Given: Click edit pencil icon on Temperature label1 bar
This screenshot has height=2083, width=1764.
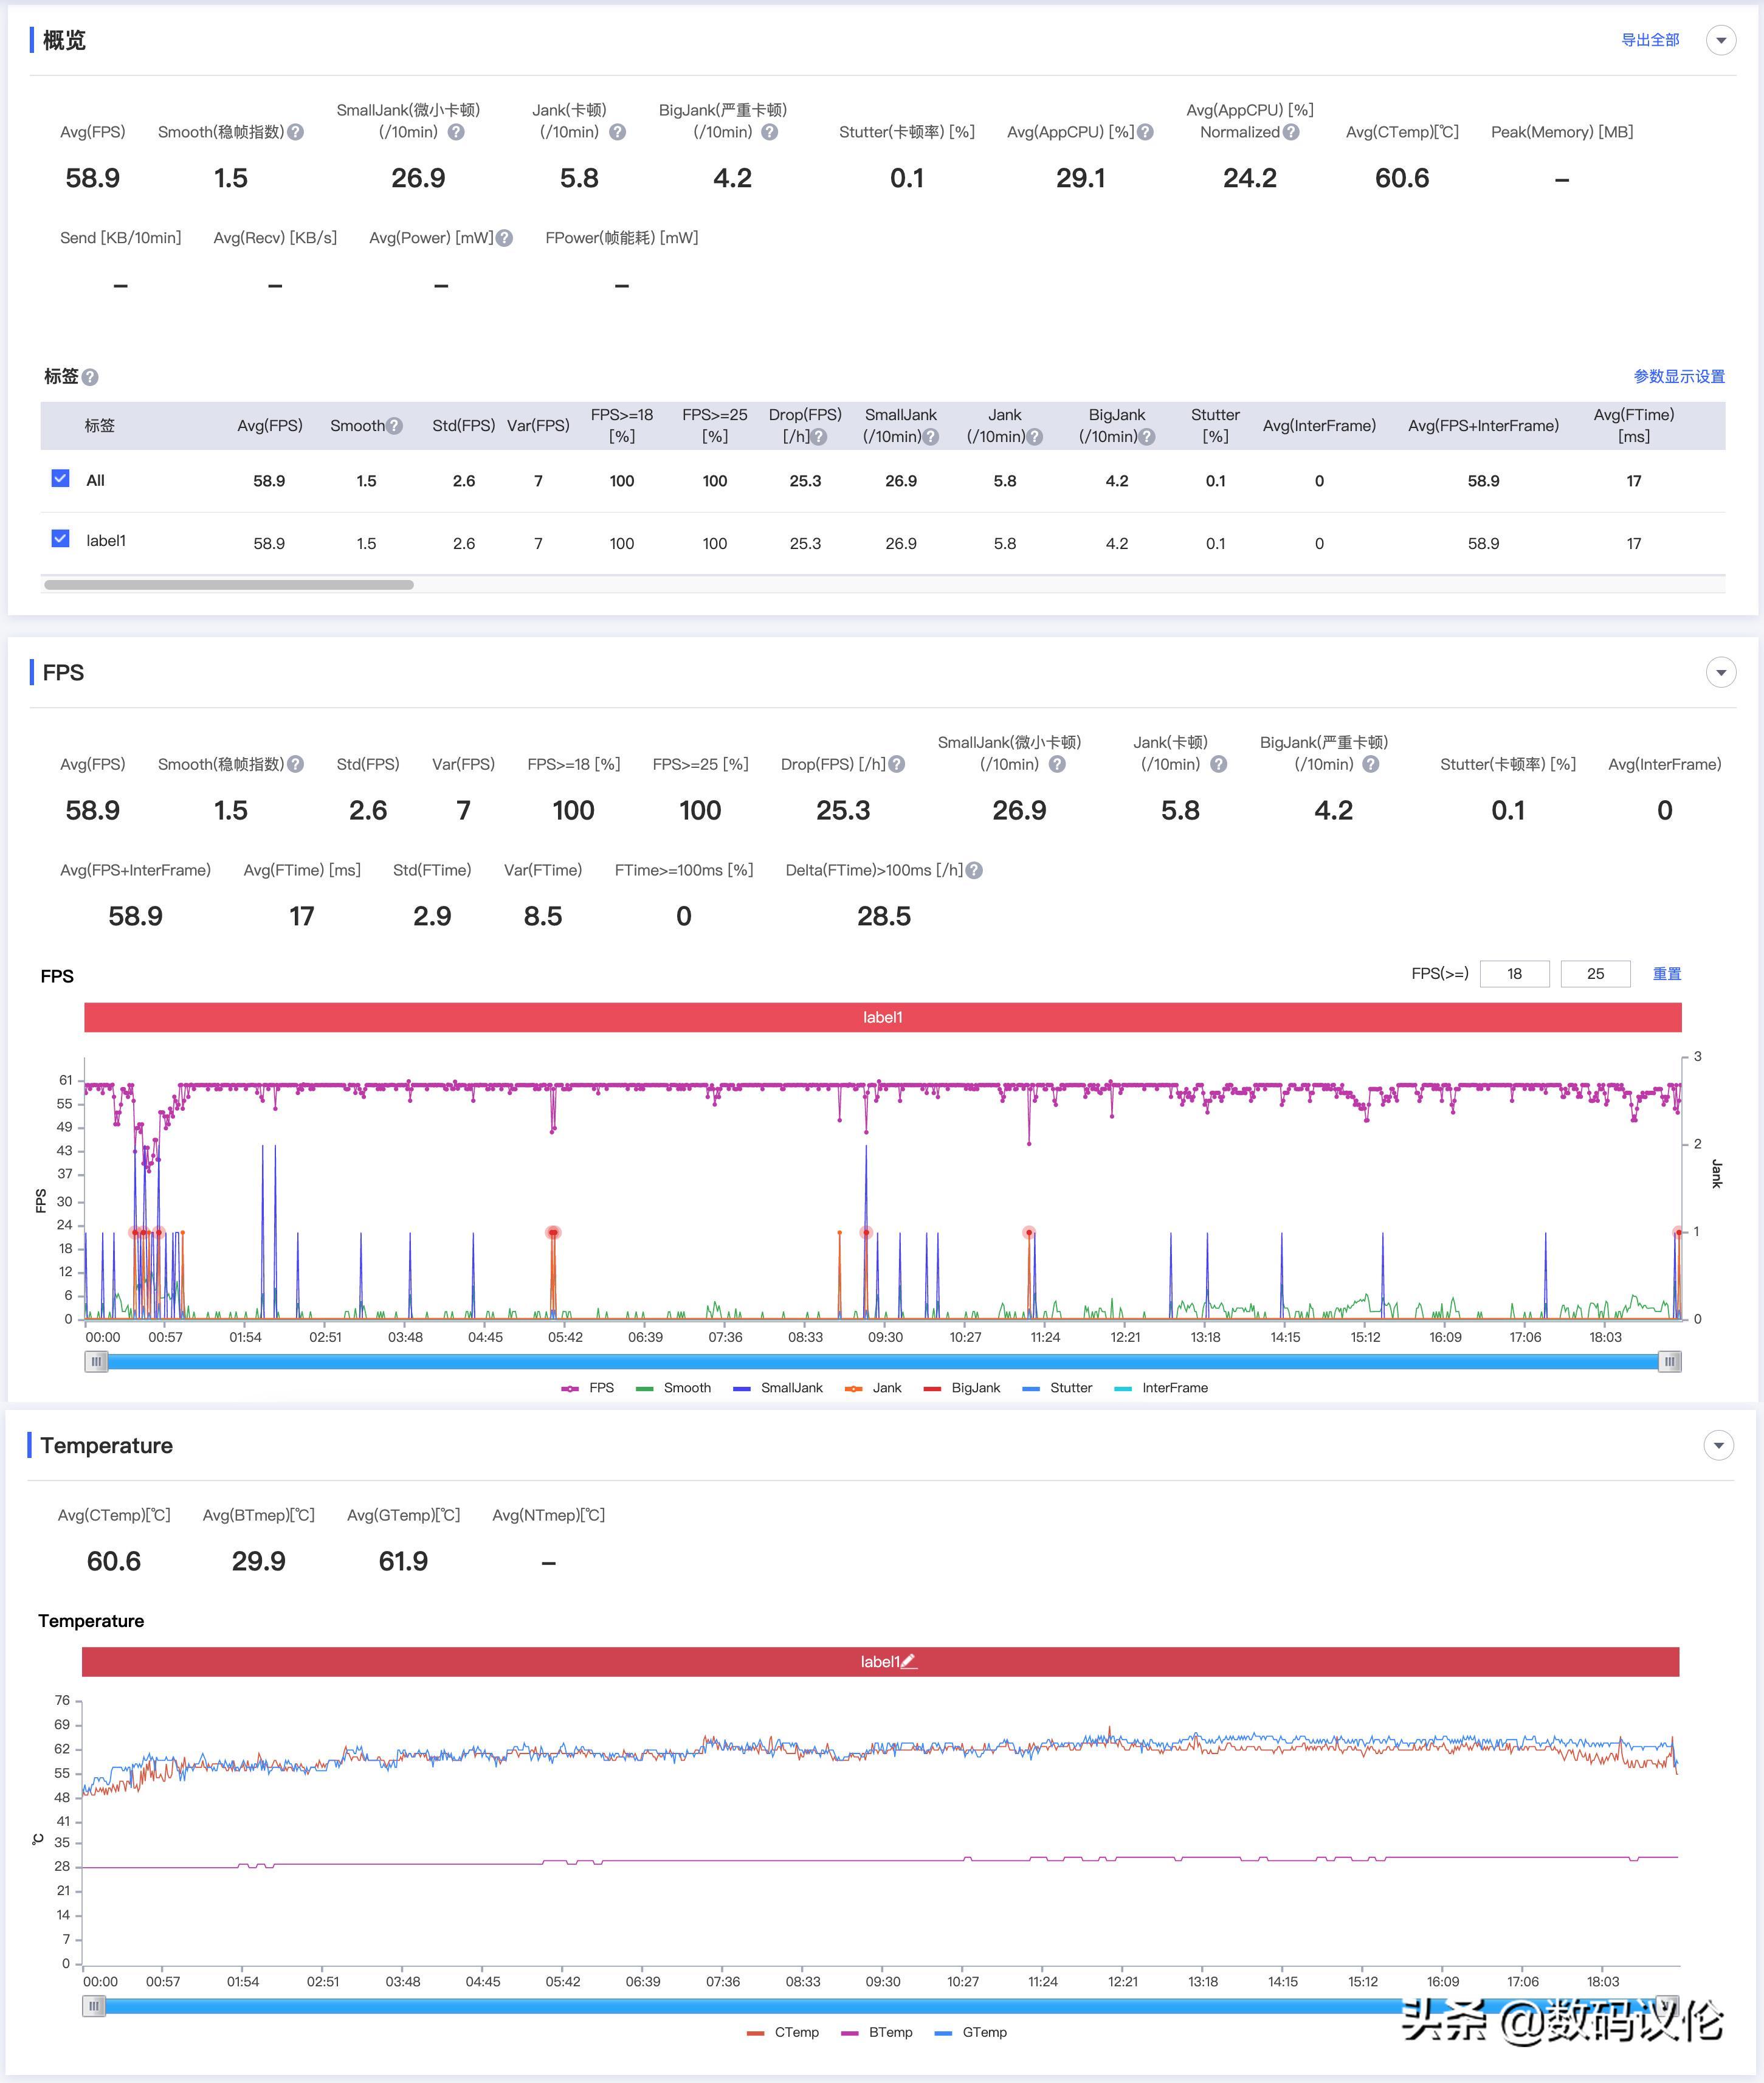Looking at the screenshot, I should 908,1661.
